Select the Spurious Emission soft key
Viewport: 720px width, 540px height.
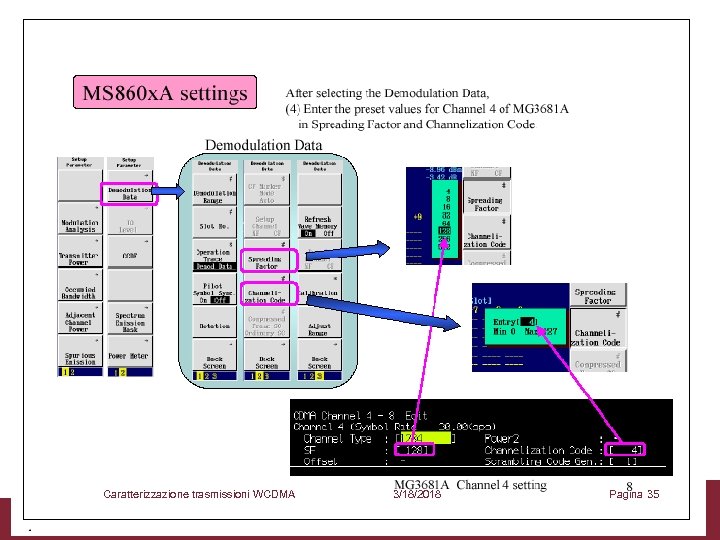tap(80, 352)
